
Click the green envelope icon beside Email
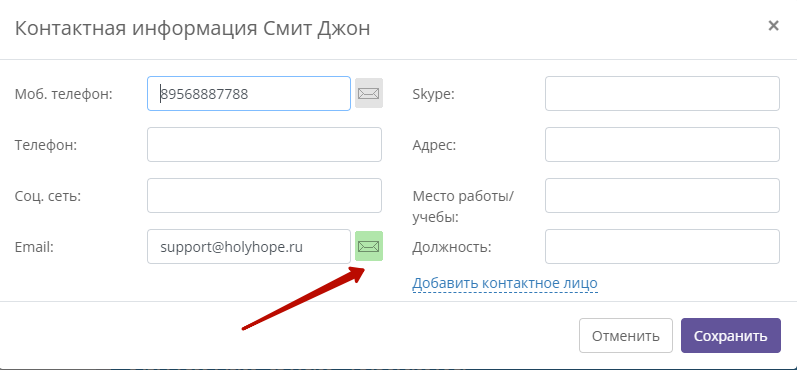(369, 246)
